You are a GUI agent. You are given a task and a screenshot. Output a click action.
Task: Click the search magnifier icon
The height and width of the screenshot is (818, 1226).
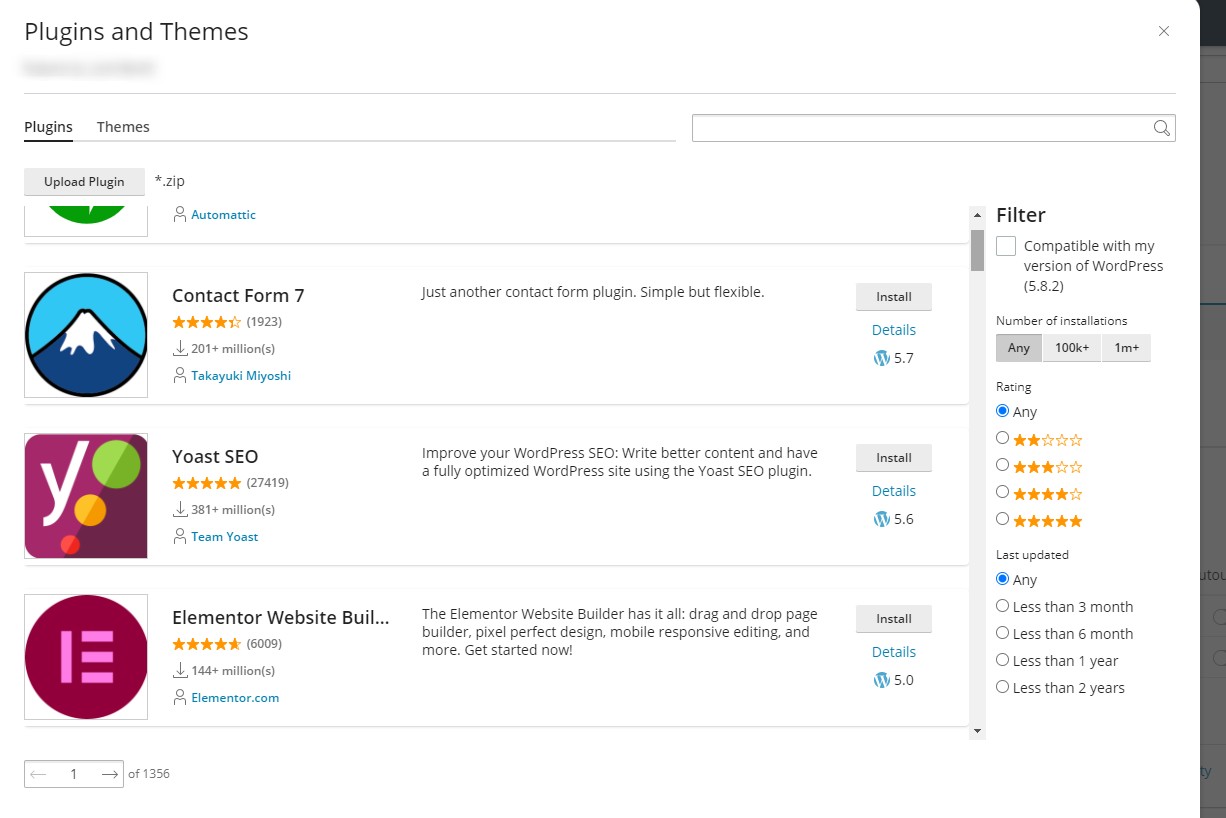coord(1161,127)
